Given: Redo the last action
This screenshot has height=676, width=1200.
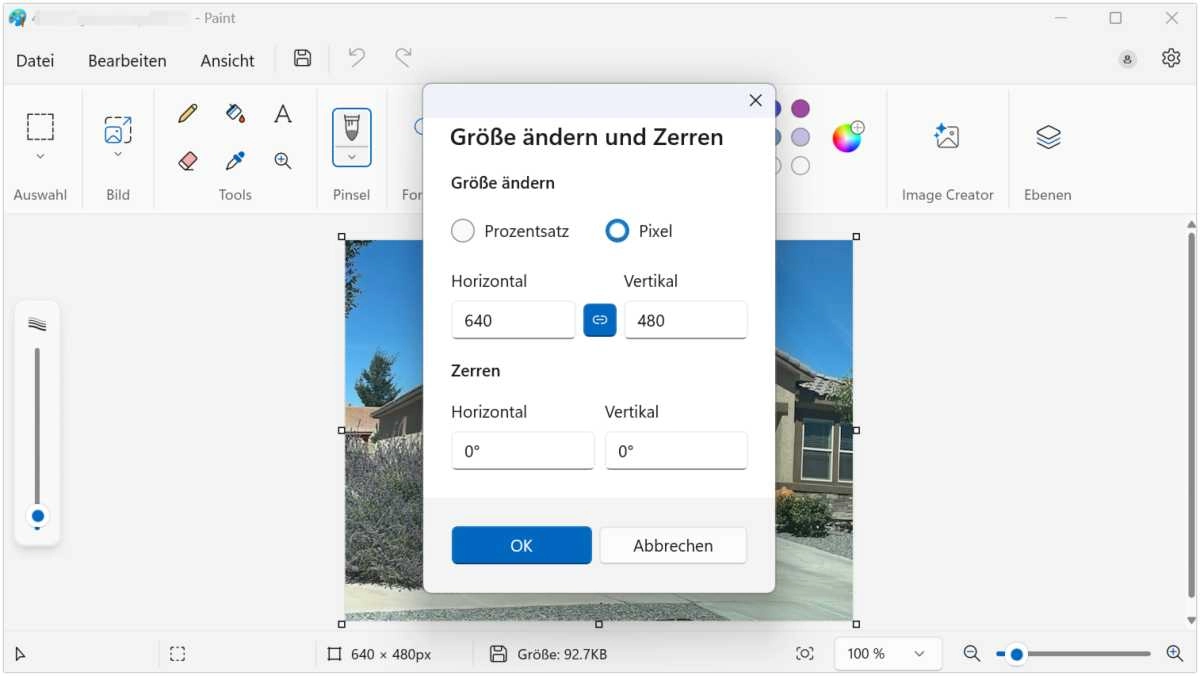Looking at the screenshot, I should [403, 58].
